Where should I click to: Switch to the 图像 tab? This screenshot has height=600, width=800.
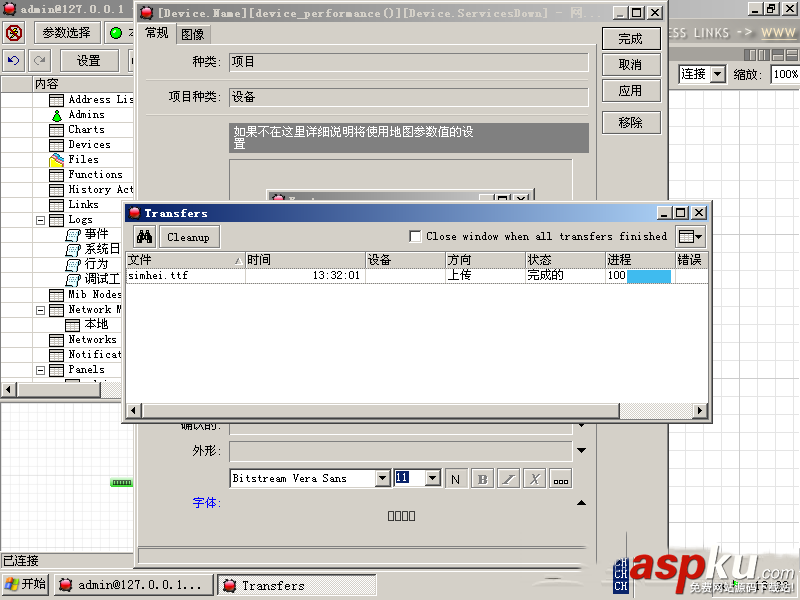193,34
